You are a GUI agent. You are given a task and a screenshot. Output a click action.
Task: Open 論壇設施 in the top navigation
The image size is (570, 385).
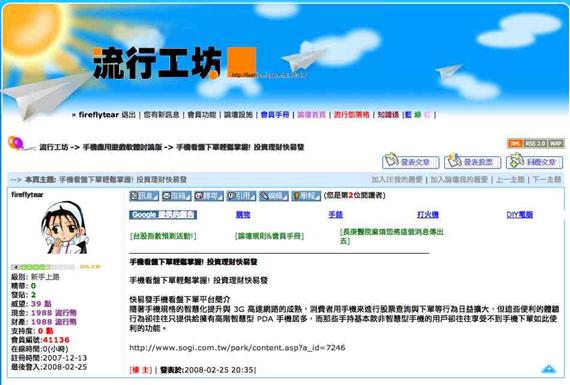[238, 115]
